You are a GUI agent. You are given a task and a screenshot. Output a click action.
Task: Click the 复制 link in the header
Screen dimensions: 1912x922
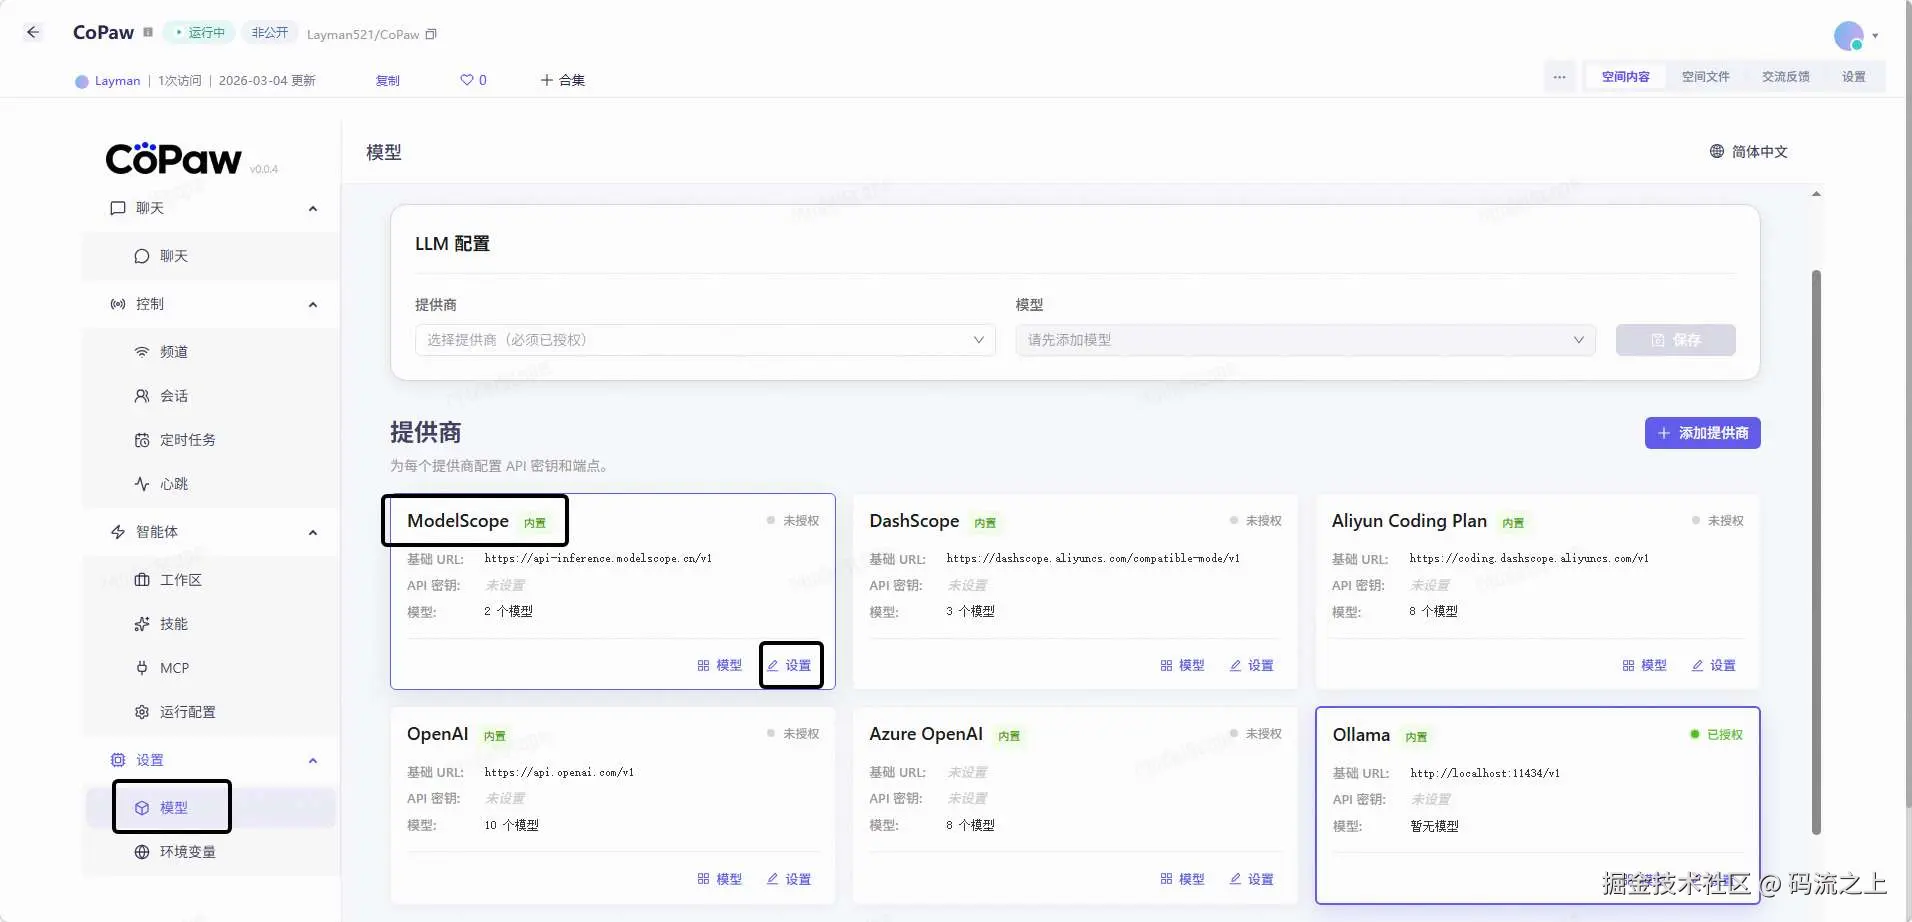[x=388, y=81]
